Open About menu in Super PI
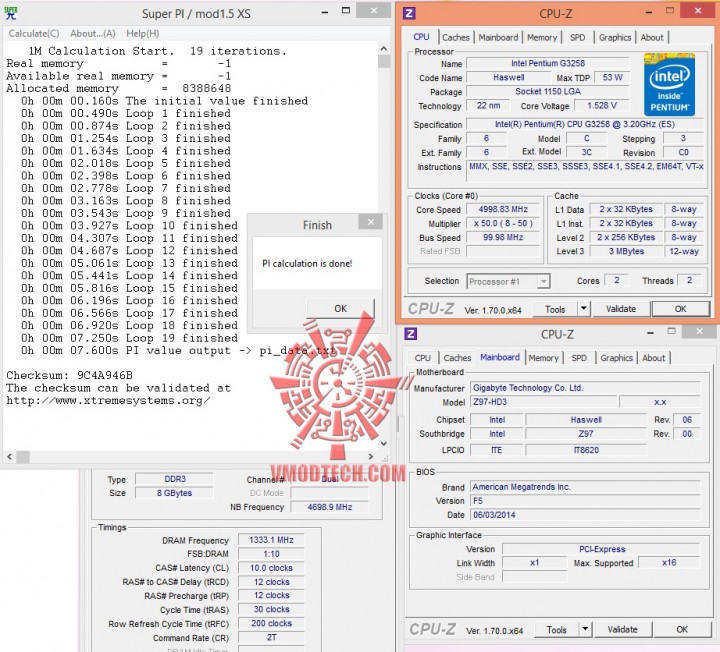Screen dimensions: 720x652 [93, 34]
